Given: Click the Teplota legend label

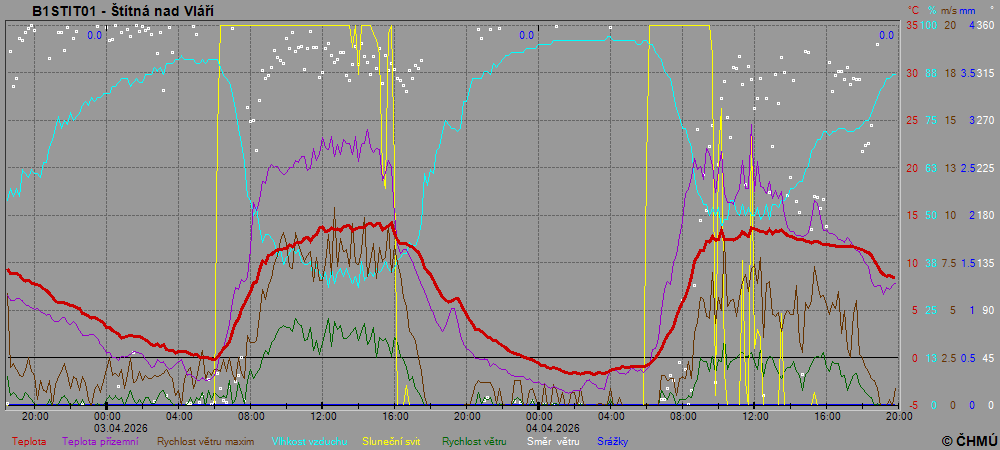Looking at the screenshot, I should click(x=27, y=440).
